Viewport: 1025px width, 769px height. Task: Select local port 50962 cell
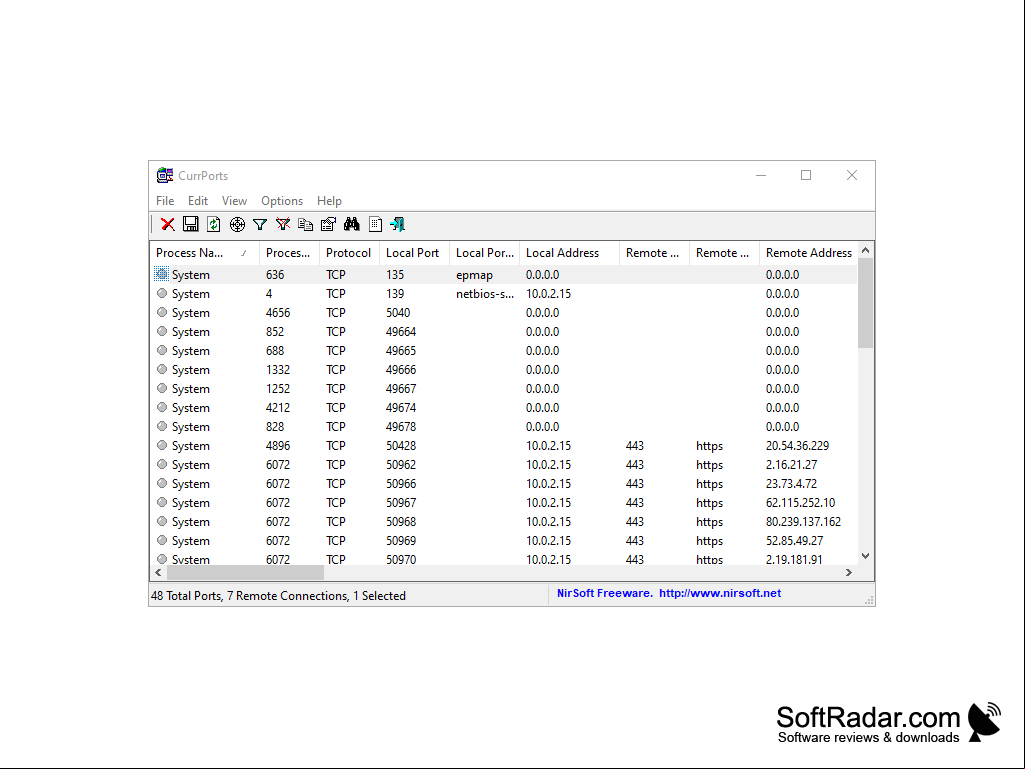click(x=401, y=464)
